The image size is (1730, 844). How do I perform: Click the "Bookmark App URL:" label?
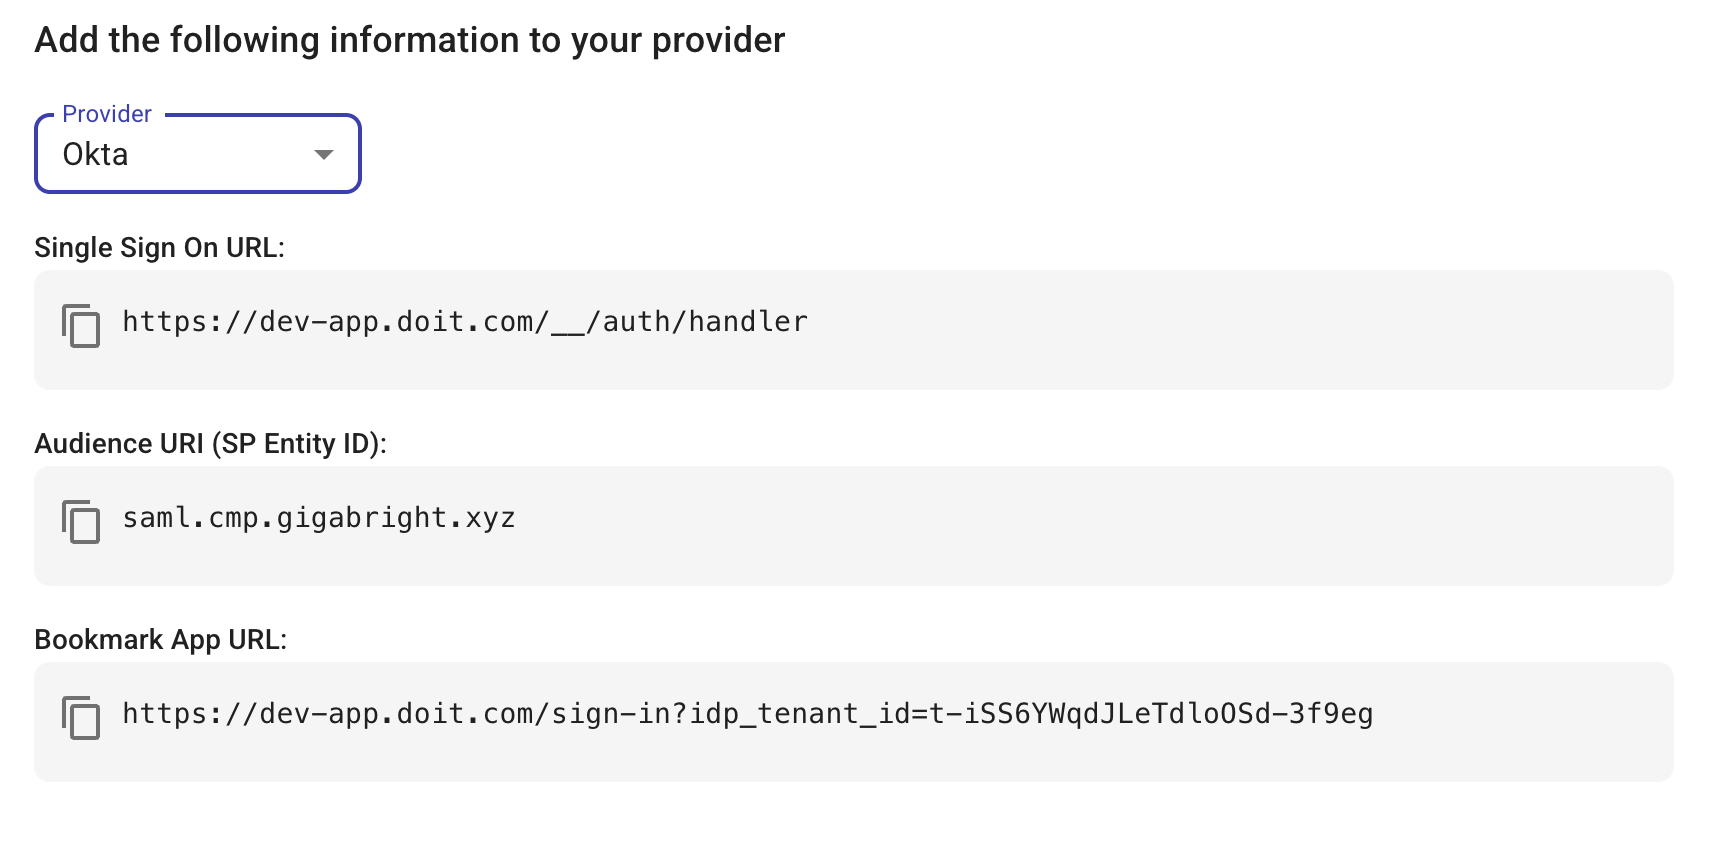pos(160,640)
